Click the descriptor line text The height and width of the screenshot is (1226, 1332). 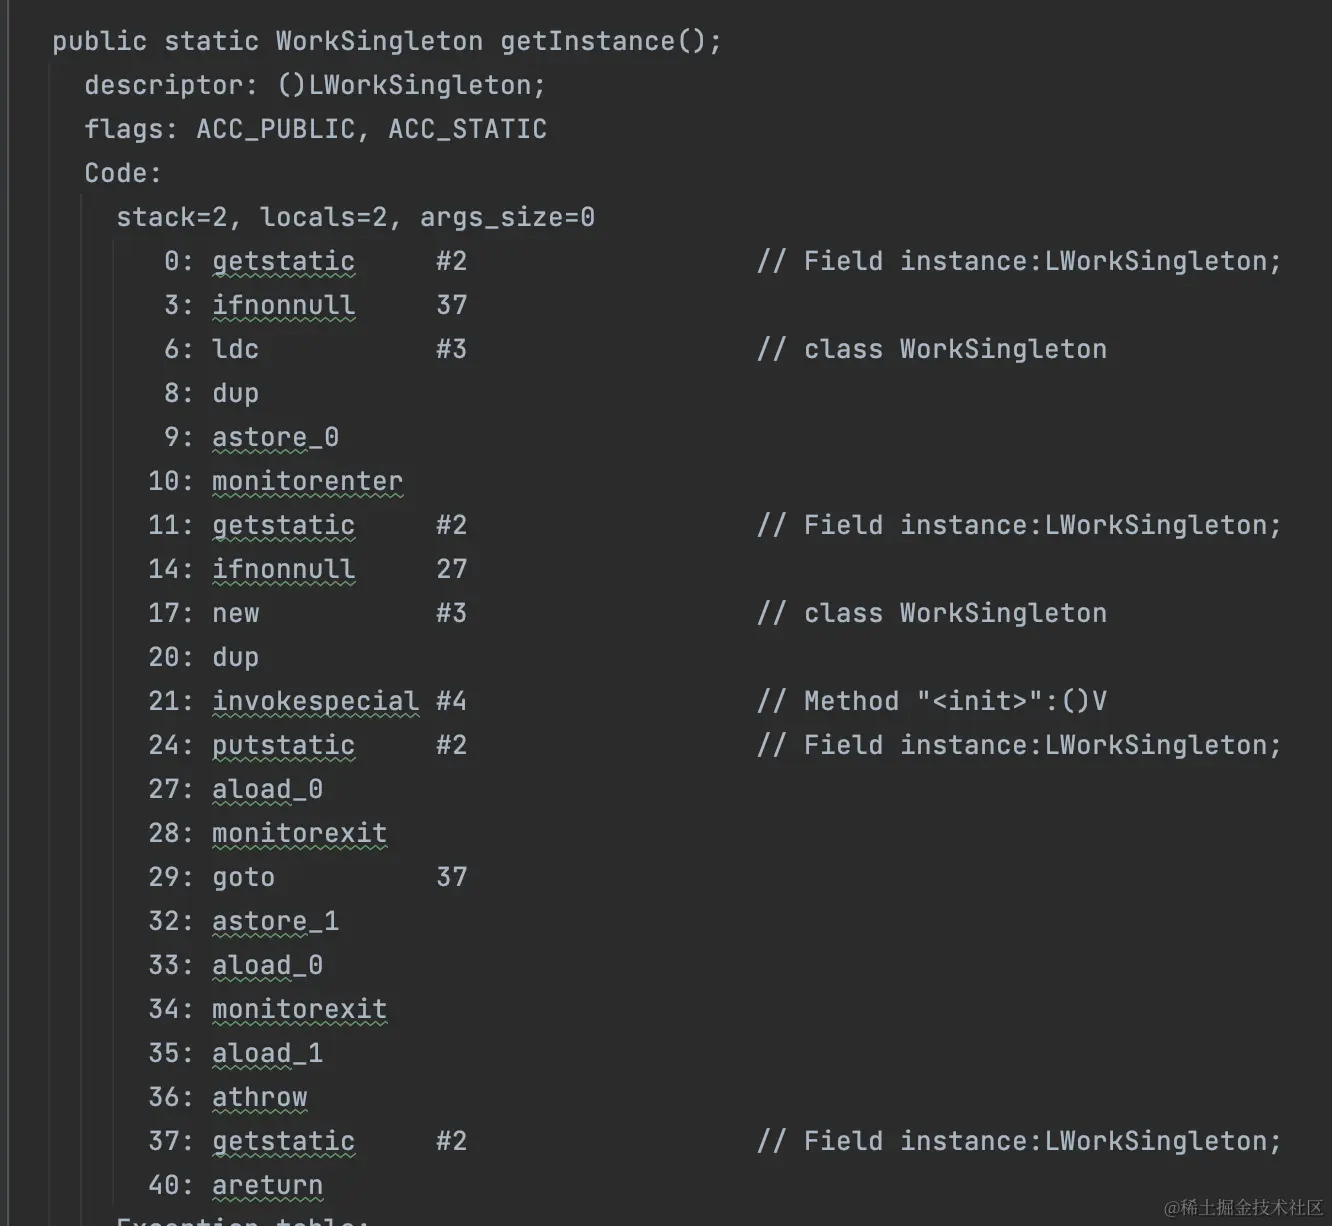click(314, 85)
